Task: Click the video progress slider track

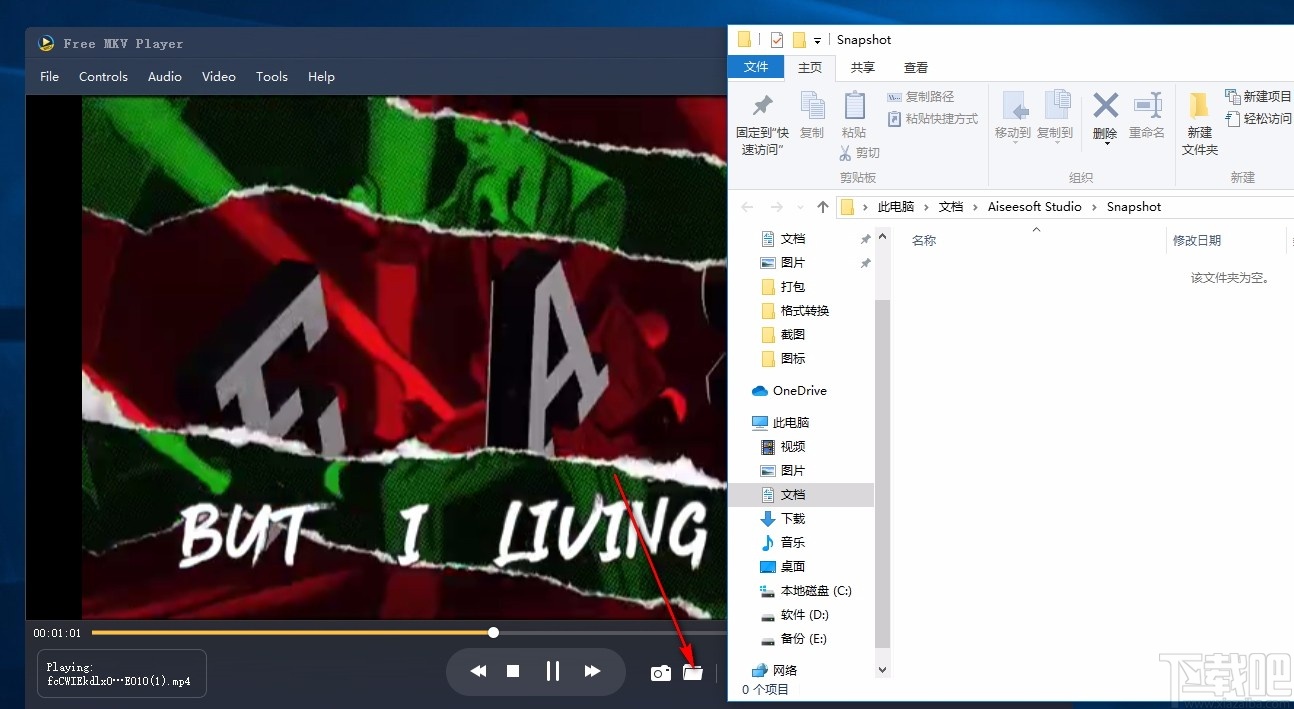Action: 300,632
